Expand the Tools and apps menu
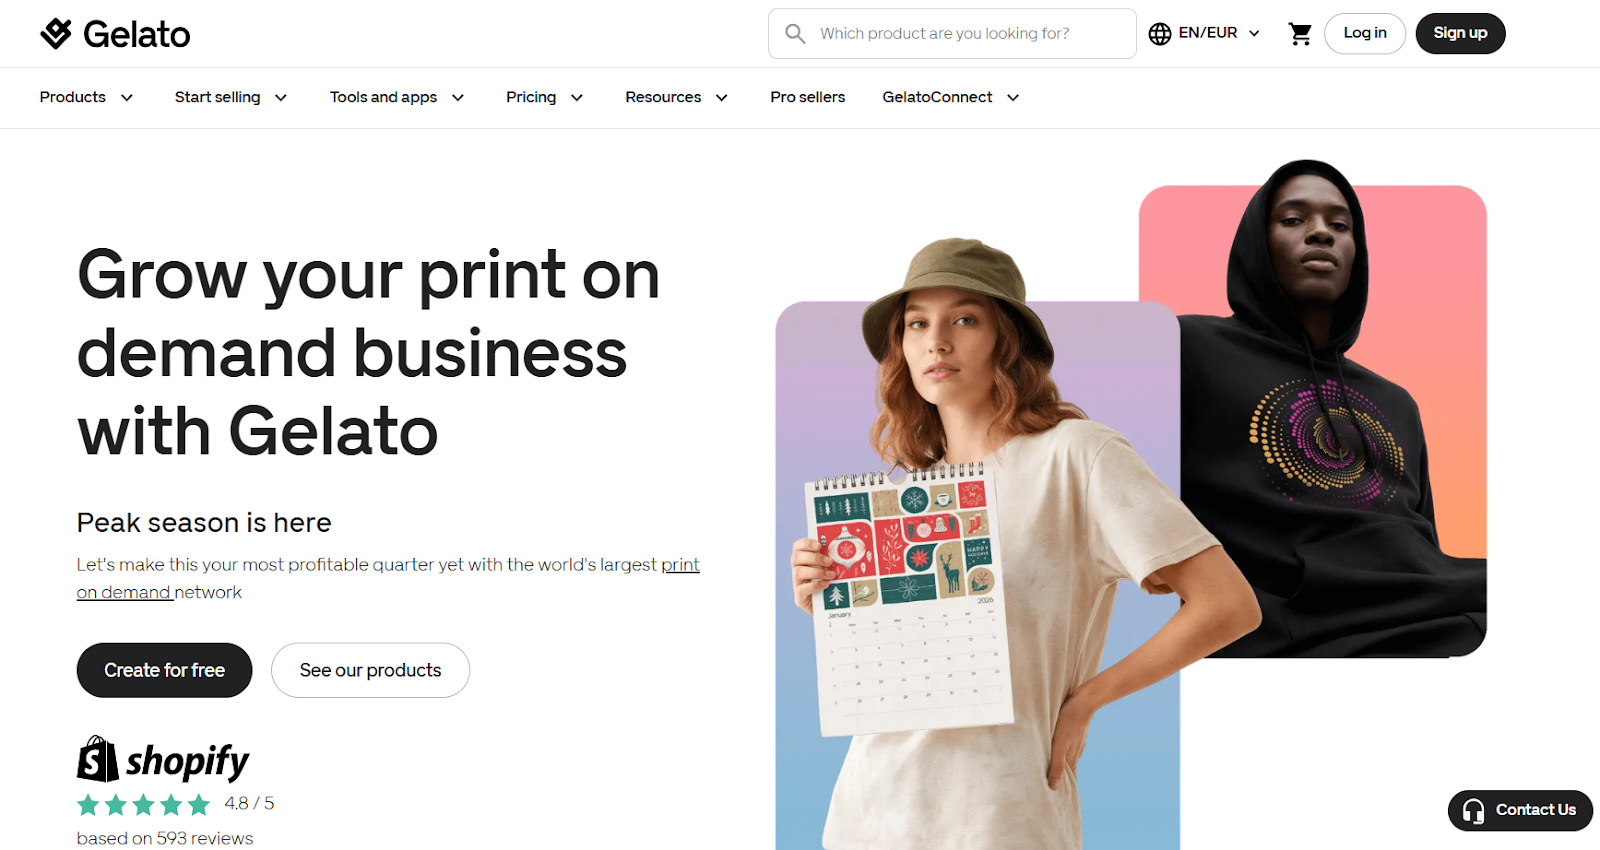Screen dimensions: 1600x850 click(397, 97)
